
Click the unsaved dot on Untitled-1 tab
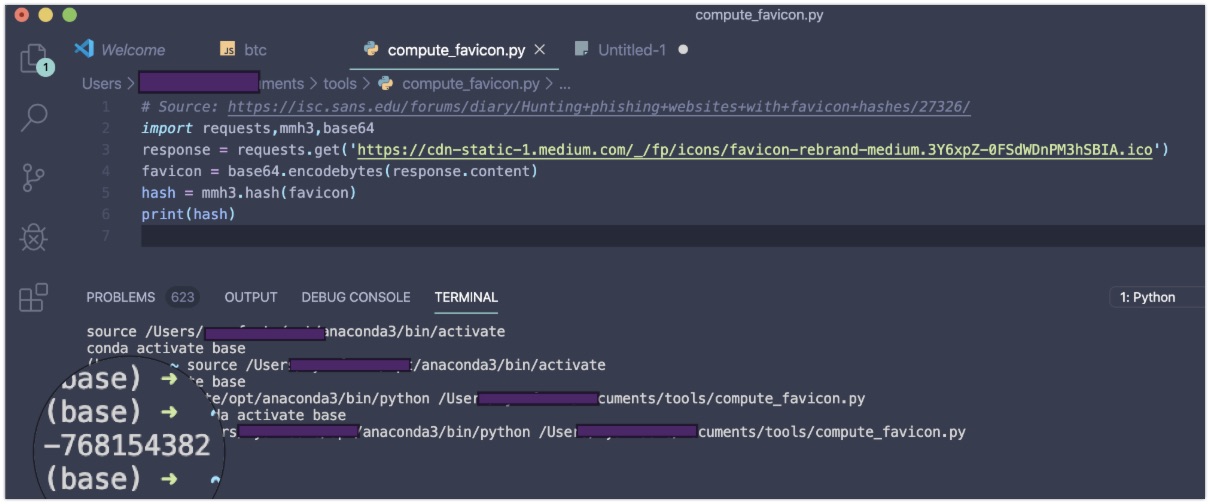(683, 49)
